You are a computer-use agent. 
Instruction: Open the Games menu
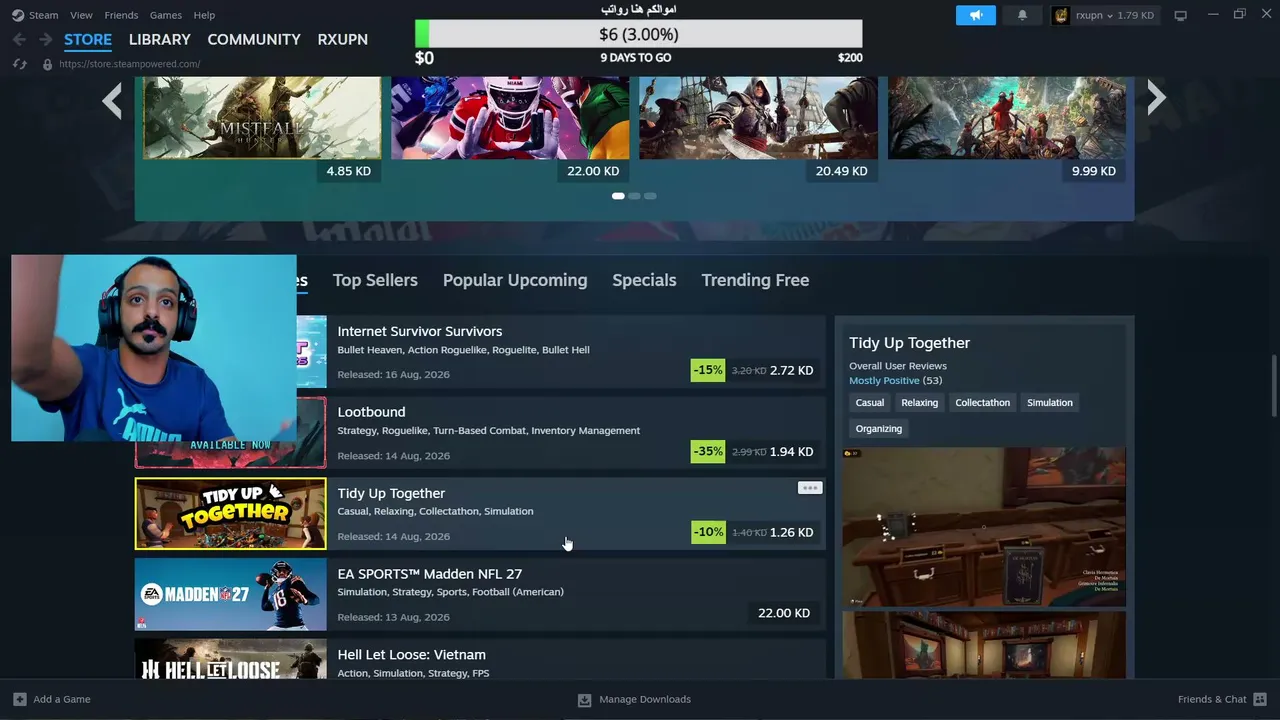pyautogui.click(x=166, y=15)
